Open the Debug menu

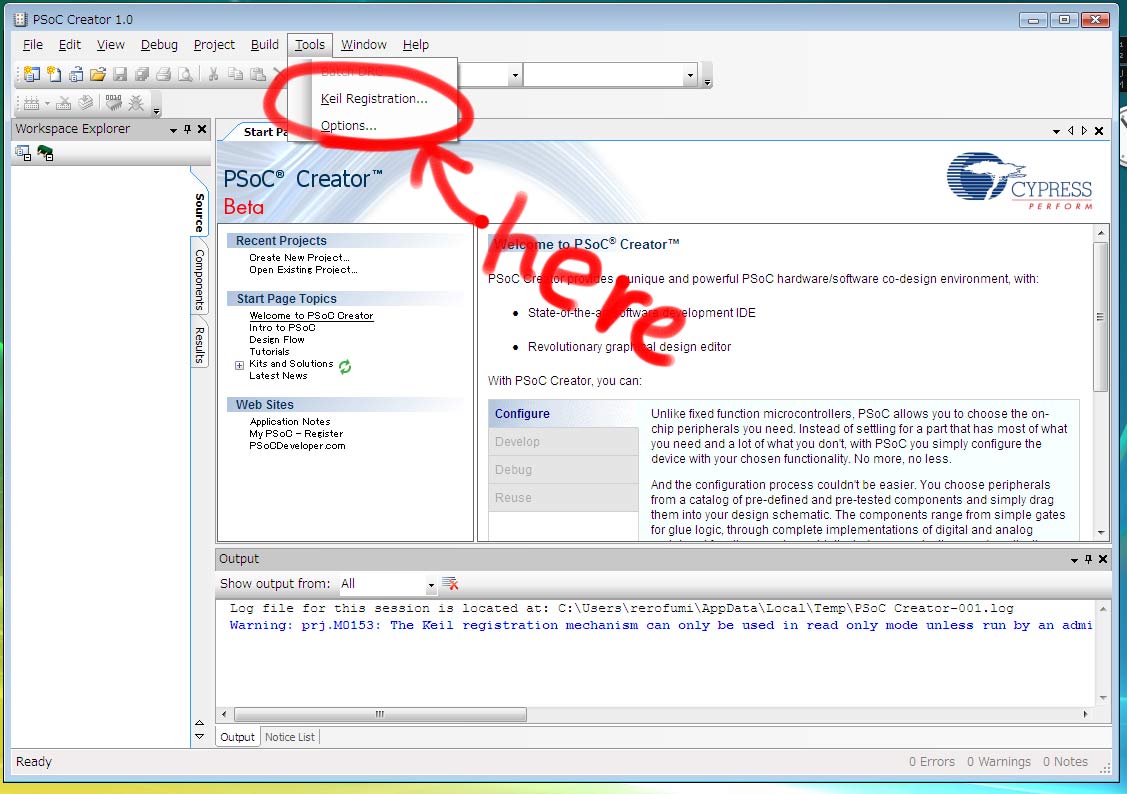[159, 45]
